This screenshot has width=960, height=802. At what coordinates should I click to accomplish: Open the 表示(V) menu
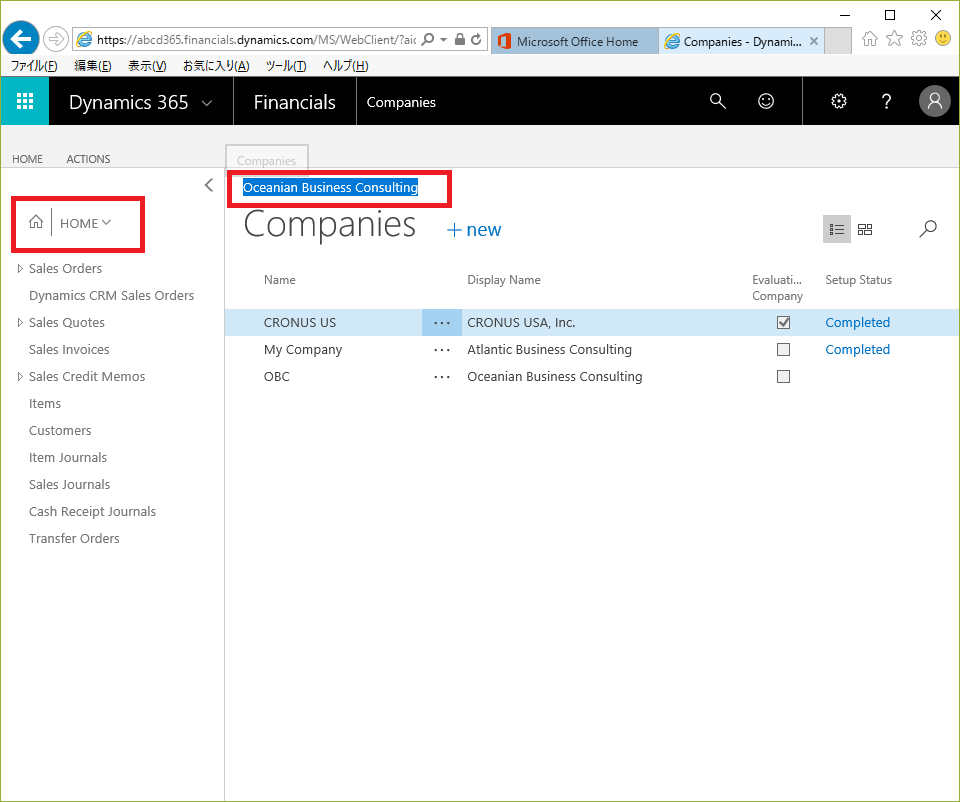[x=147, y=66]
